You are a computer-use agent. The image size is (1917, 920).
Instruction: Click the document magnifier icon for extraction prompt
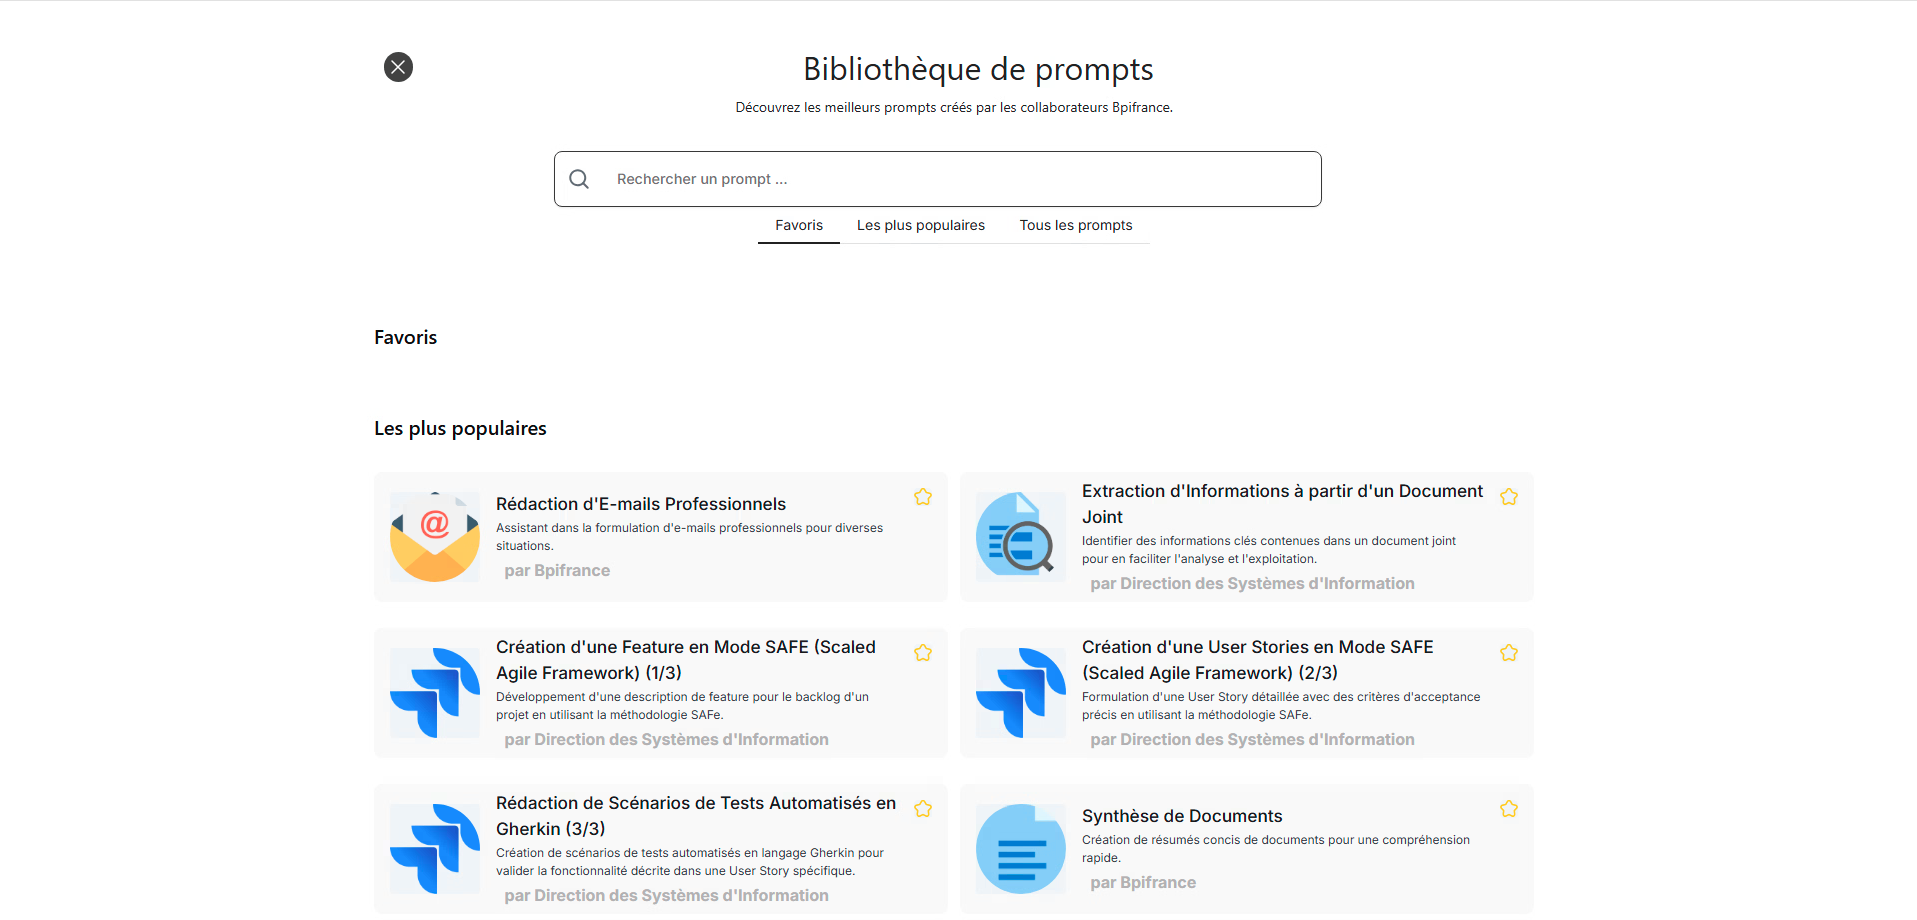(1021, 537)
